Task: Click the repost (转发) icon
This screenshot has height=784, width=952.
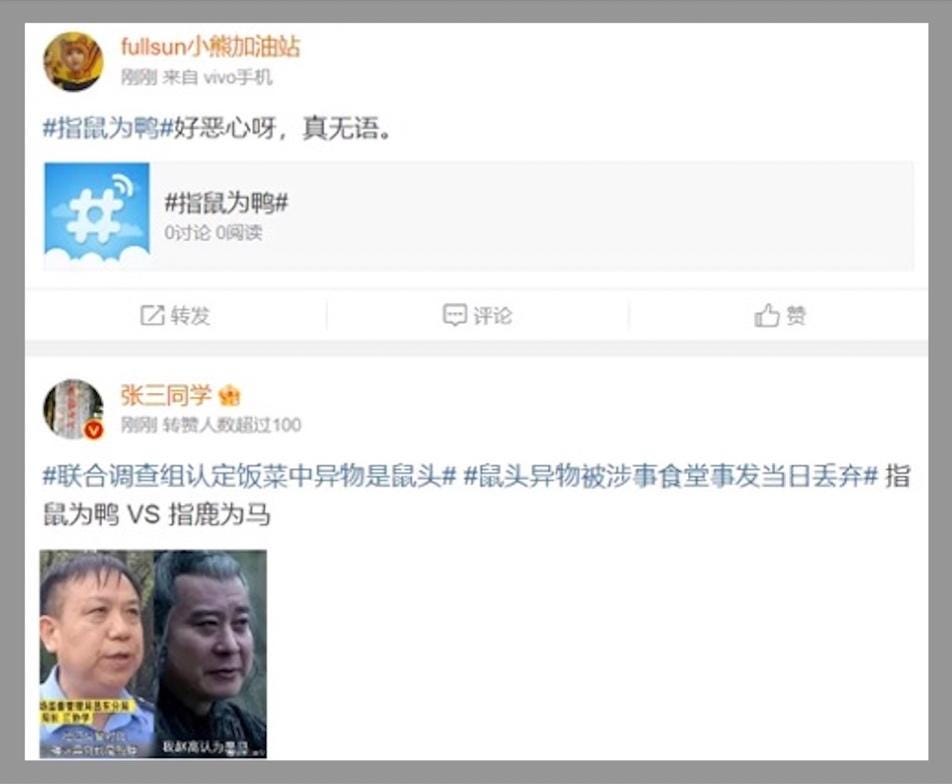Action: tap(152, 315)
